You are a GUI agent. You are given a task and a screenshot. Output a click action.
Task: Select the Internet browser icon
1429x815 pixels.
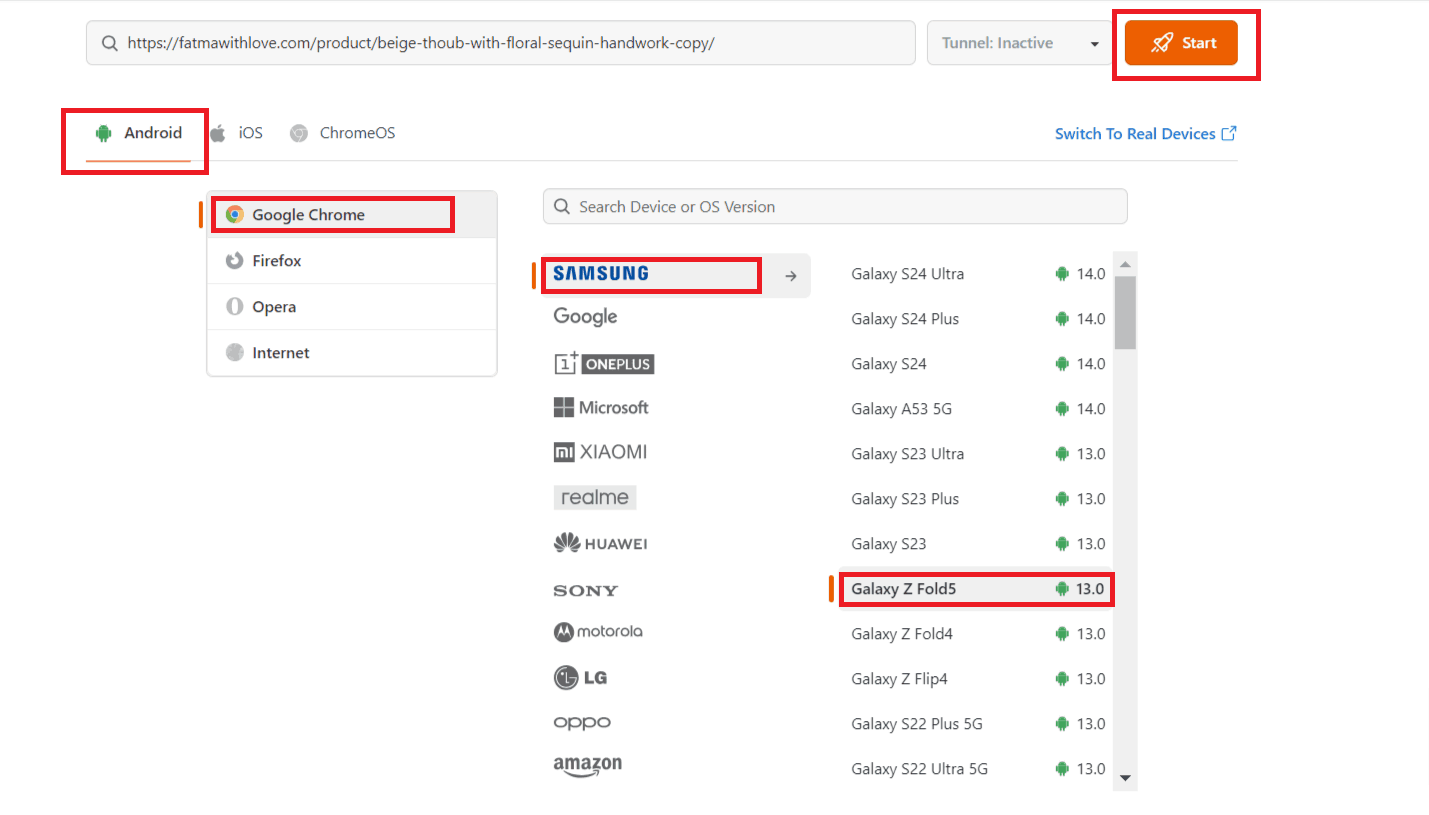pyautogui.click(x=237, y=352)
